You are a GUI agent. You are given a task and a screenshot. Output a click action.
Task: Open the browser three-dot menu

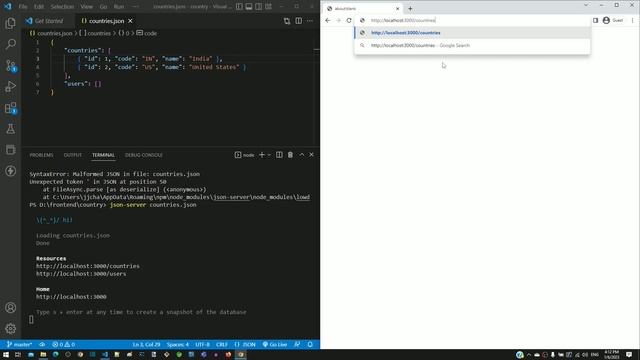click(x=633, y=20)
